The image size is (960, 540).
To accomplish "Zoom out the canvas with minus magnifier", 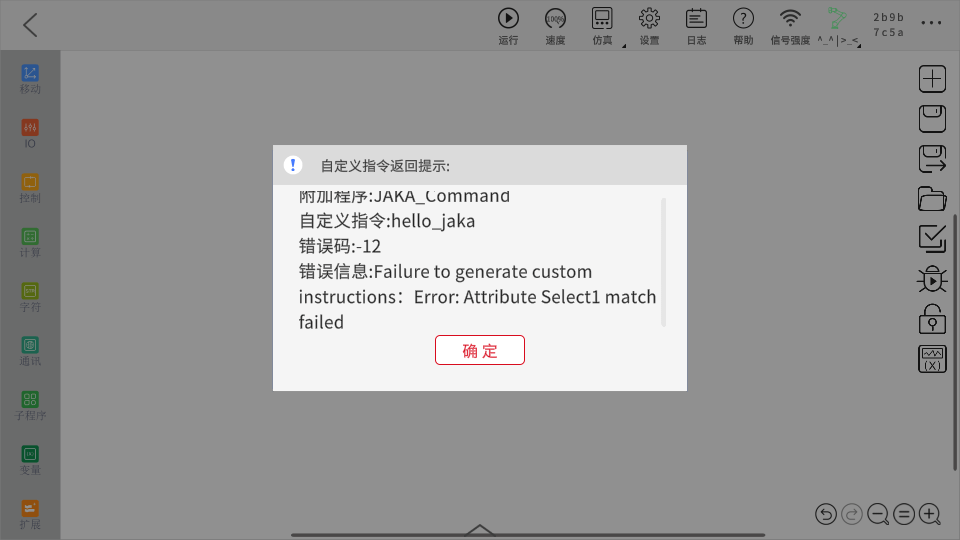I will [x=878, y=514].
